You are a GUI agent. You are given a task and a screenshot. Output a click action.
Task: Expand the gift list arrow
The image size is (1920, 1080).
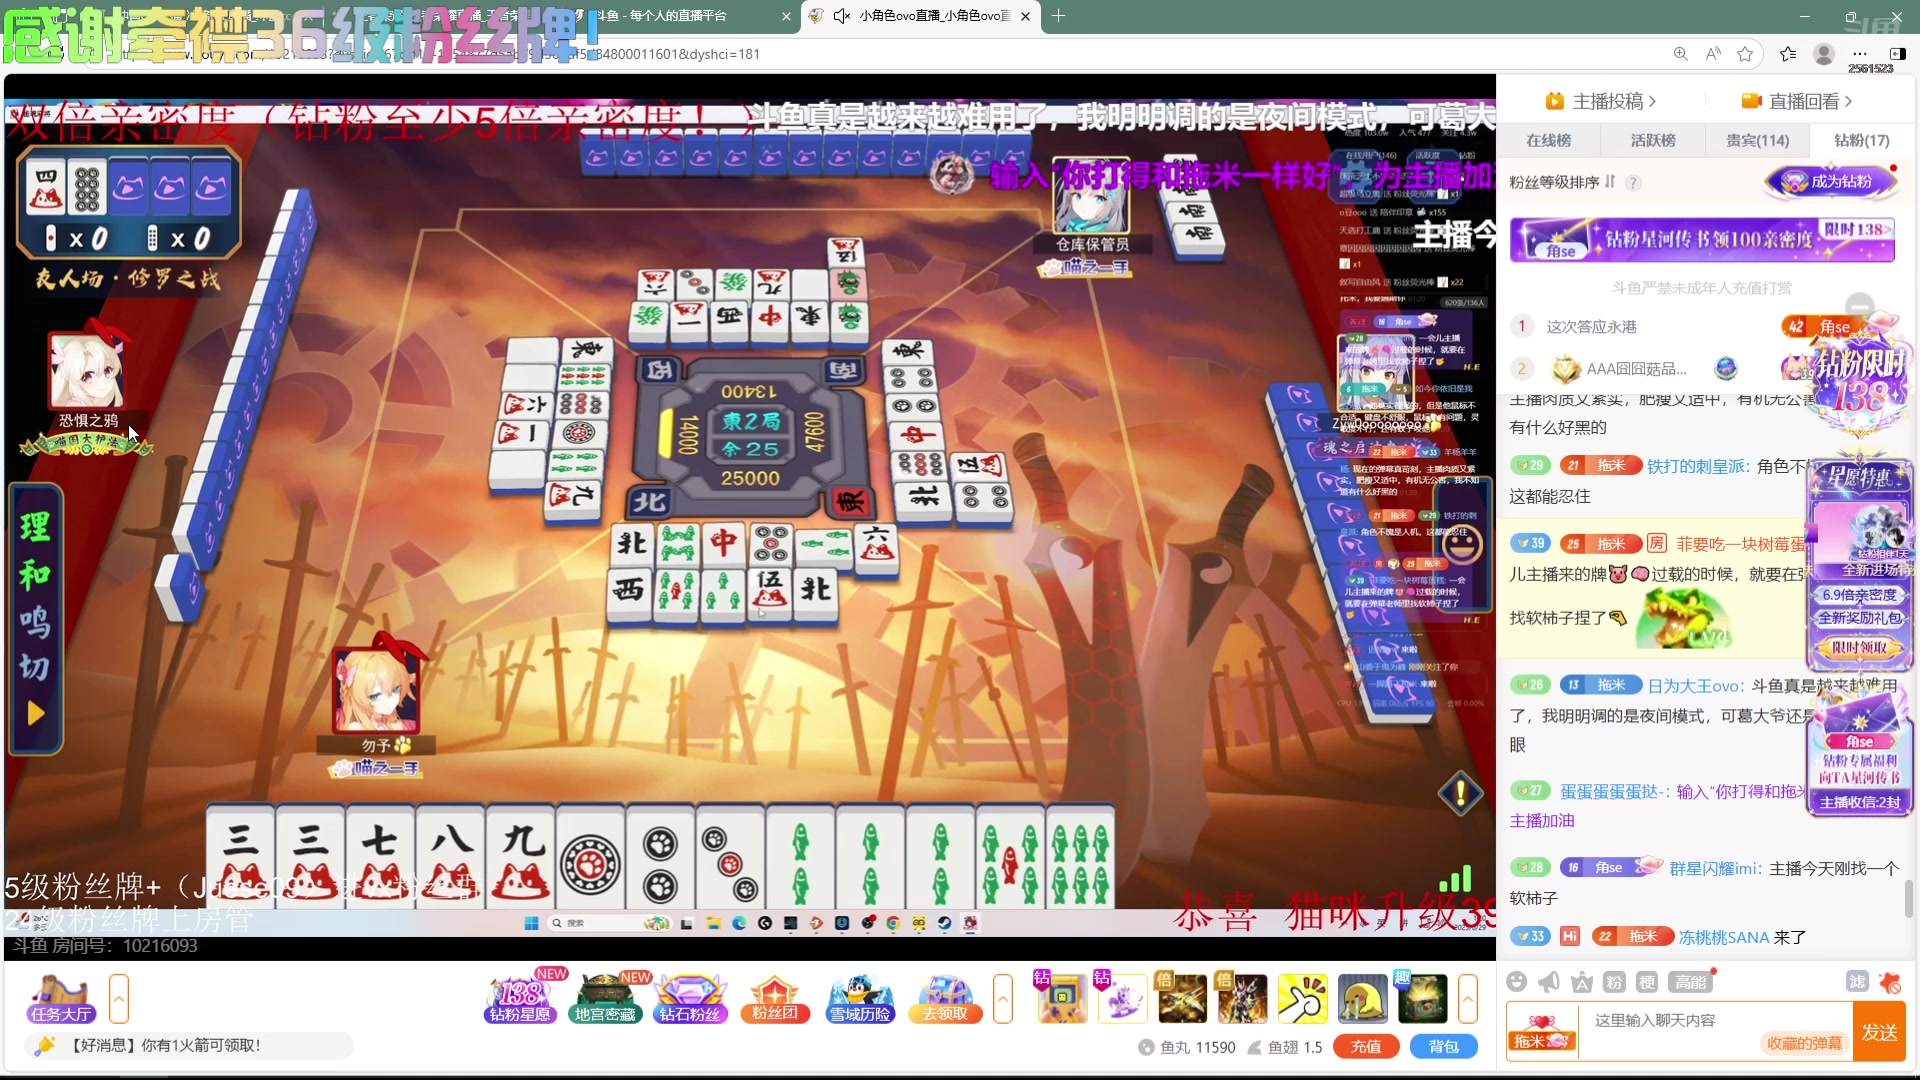[1468, 998]
